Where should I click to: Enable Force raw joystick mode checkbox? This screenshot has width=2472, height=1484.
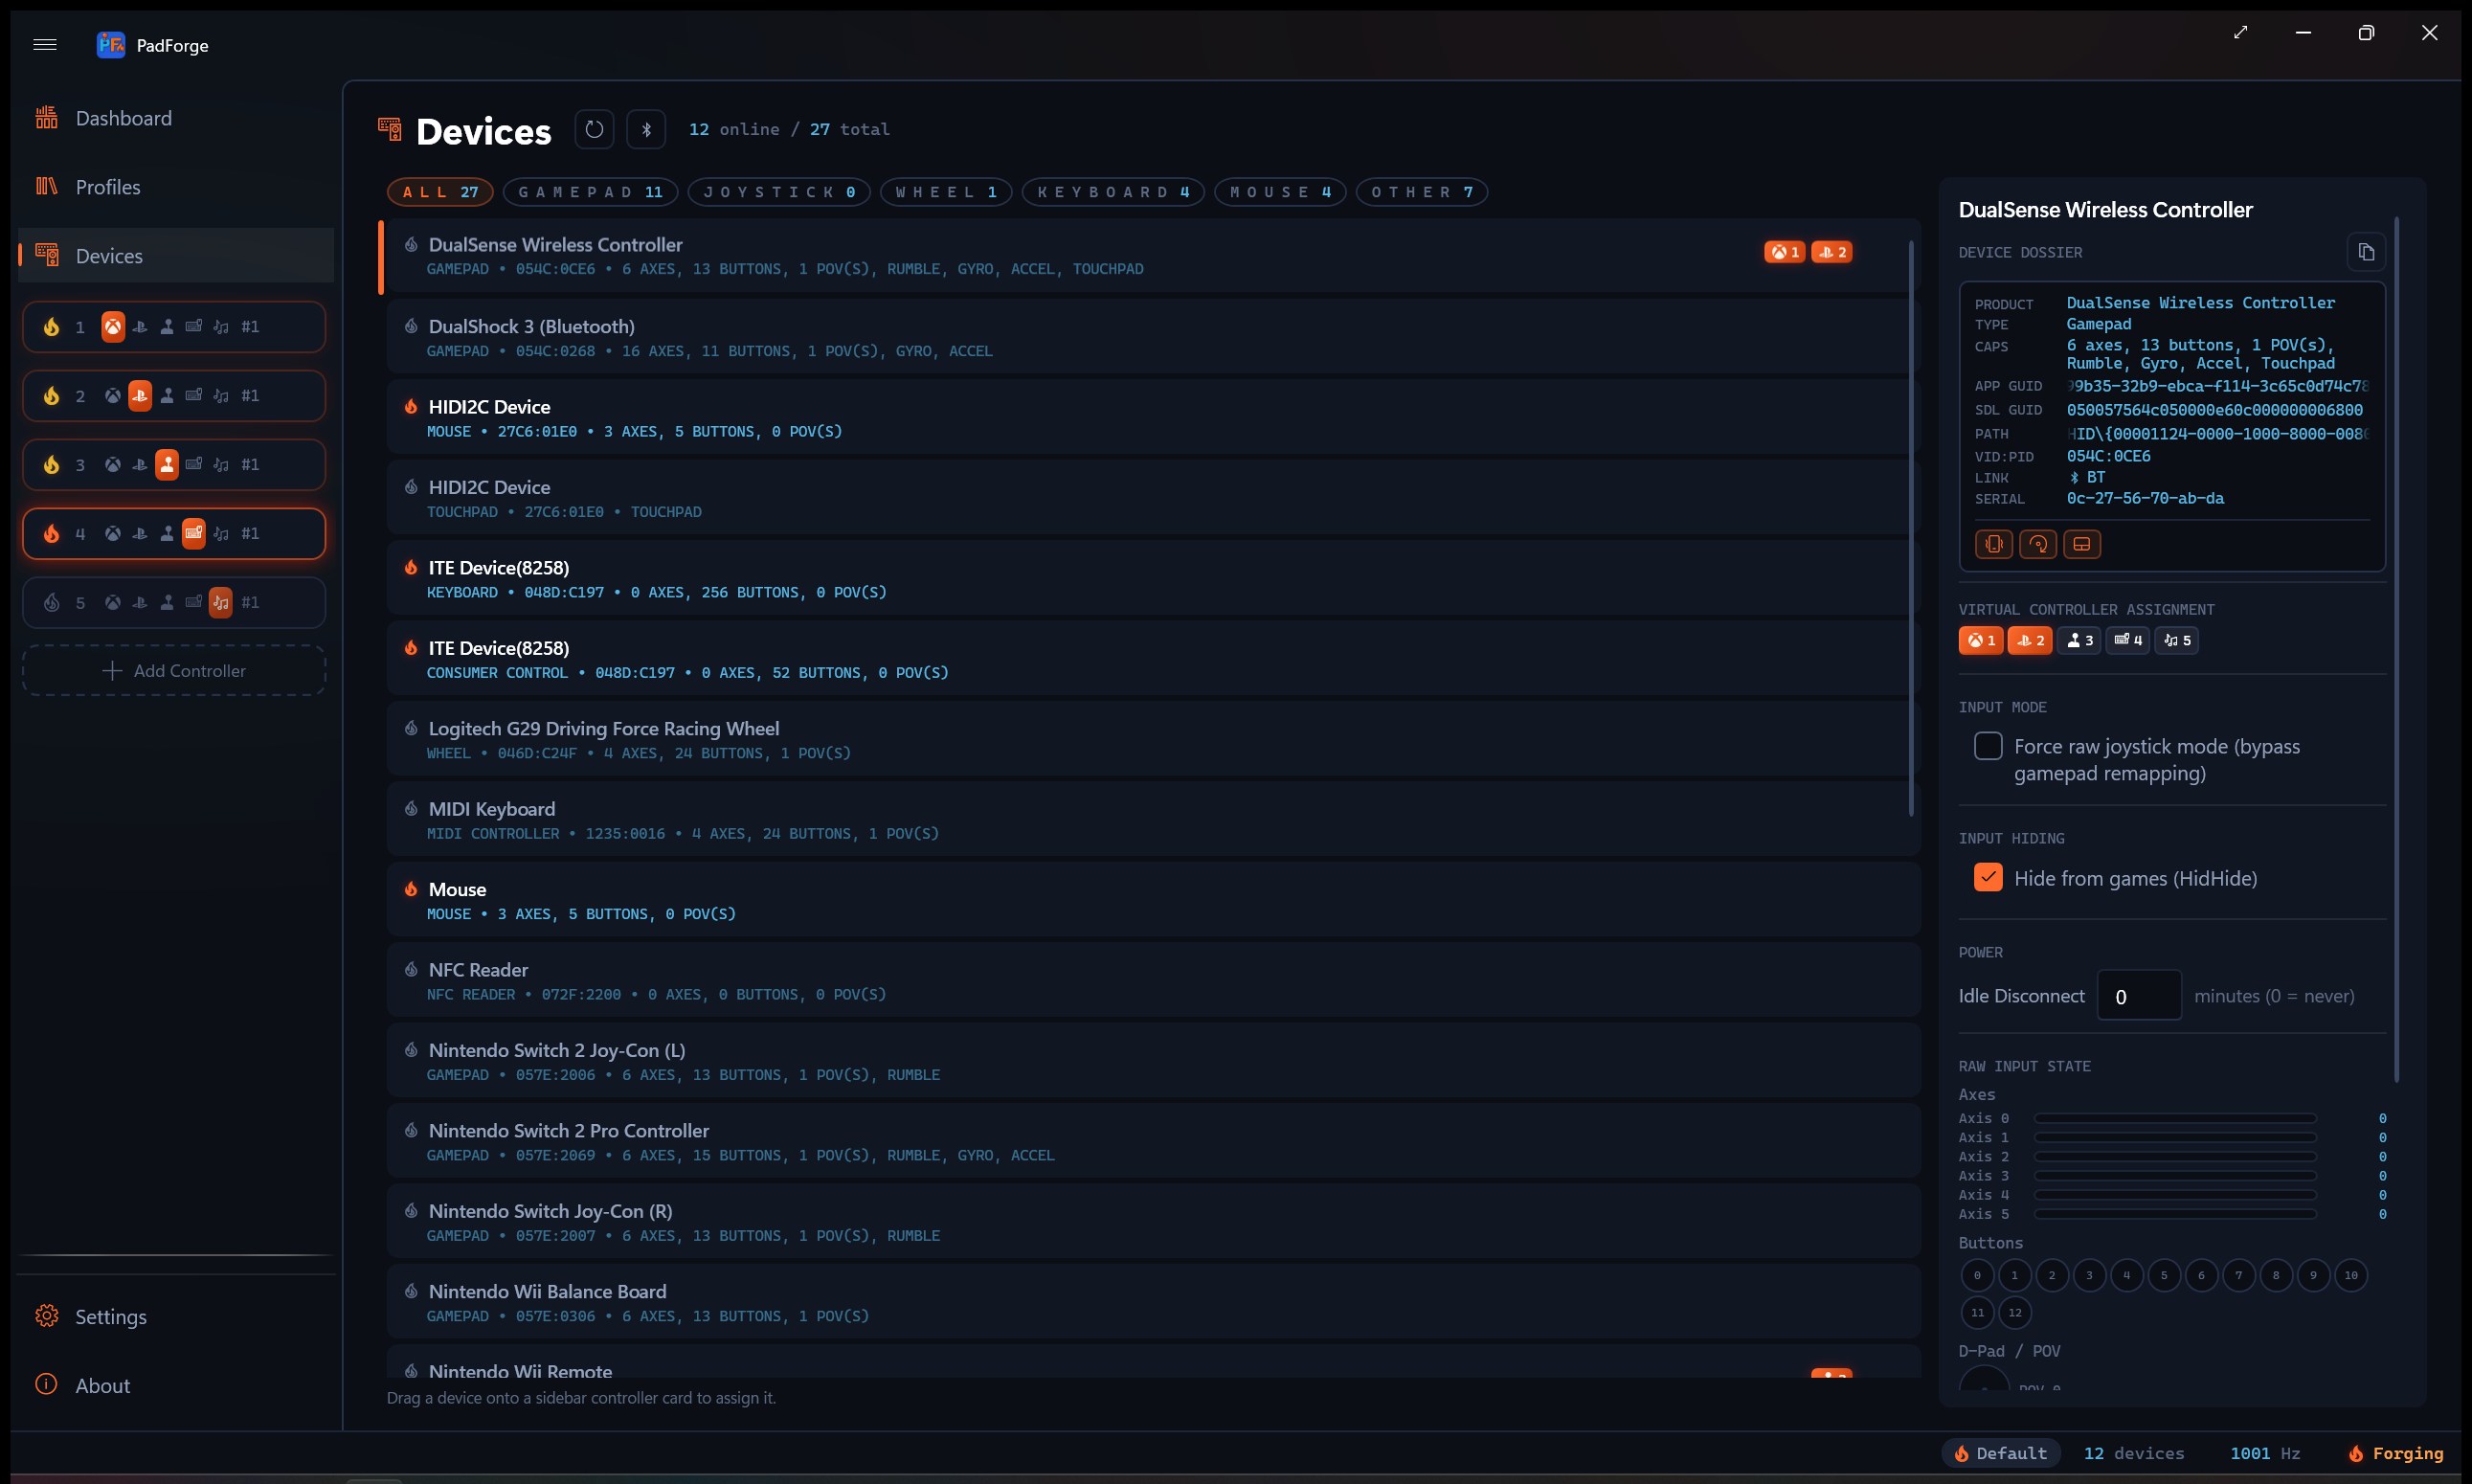click(1988, 746)
